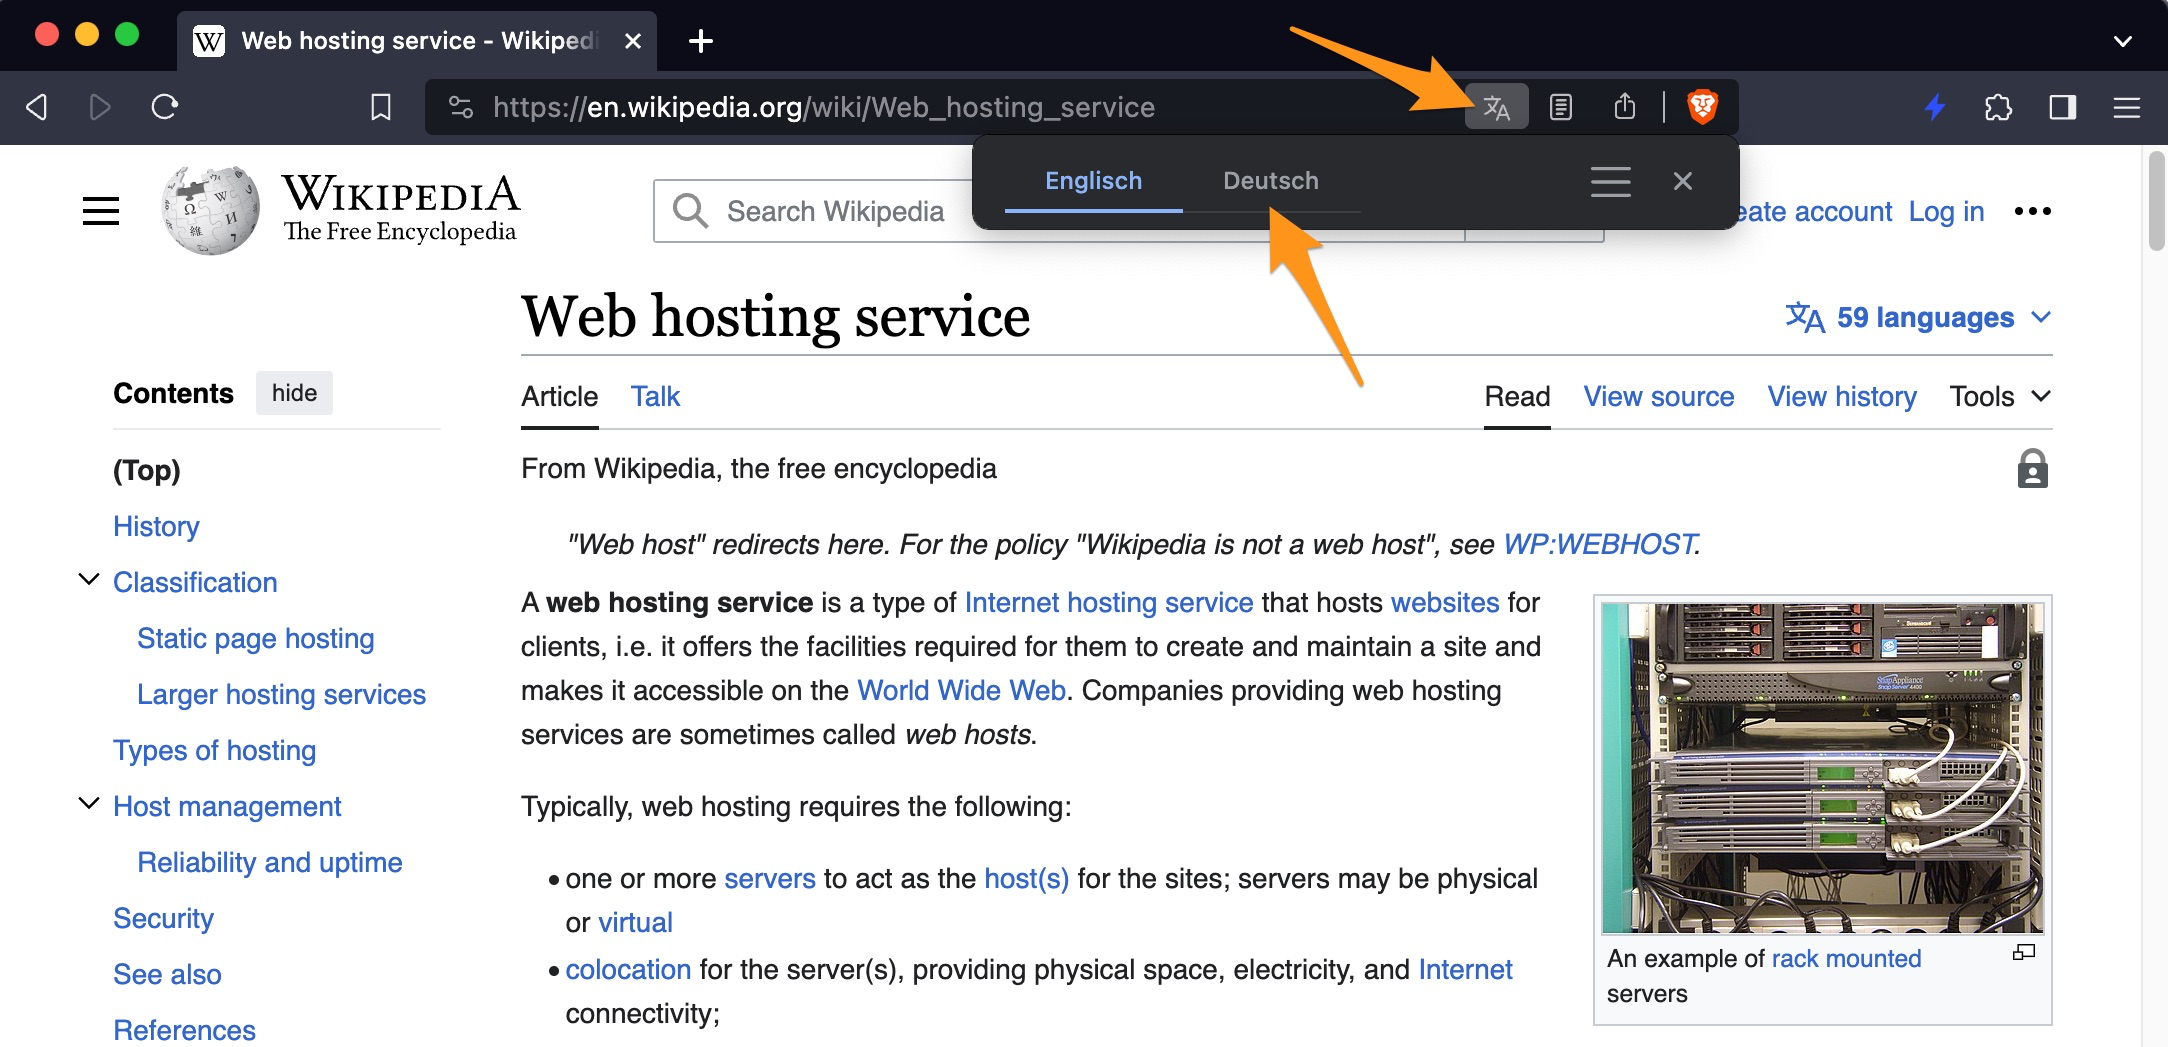Screen dimensions: 2168x1047
Task: Switch to the Talk tab
Action: [655, 397]
